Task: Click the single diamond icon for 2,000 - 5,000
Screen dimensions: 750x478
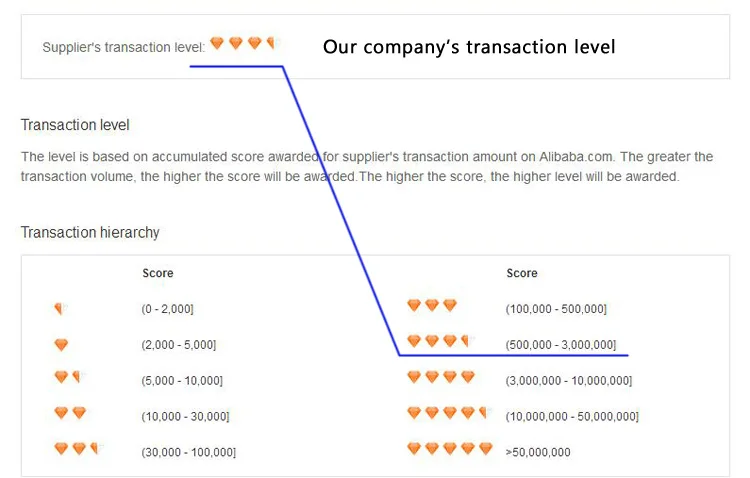Action: pyautogui.click(x=61, y=345)
